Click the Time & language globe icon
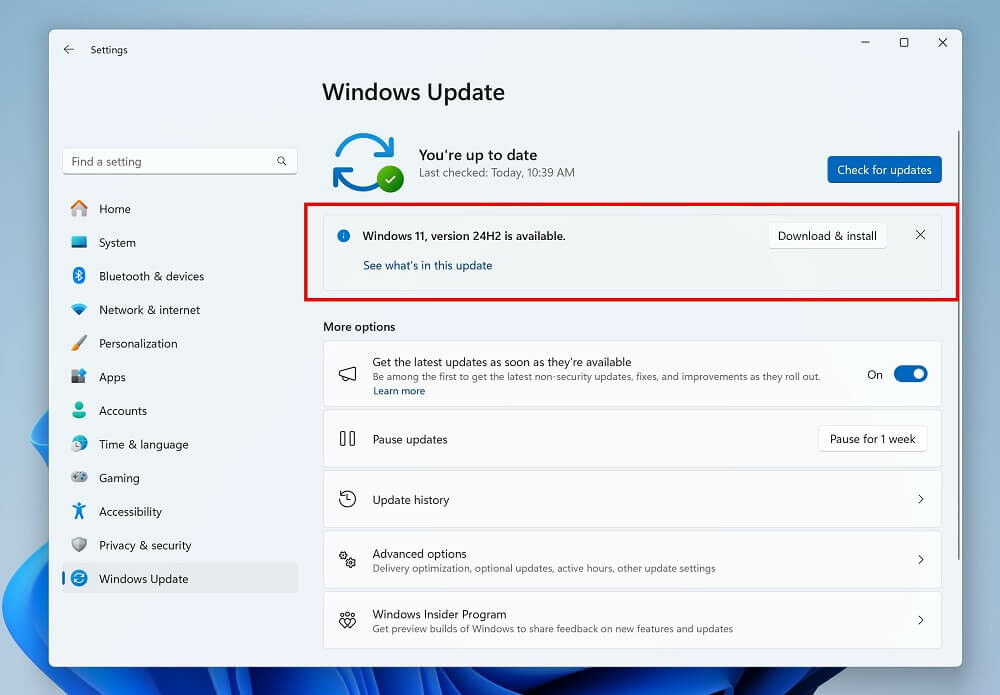 click(79, 444)
